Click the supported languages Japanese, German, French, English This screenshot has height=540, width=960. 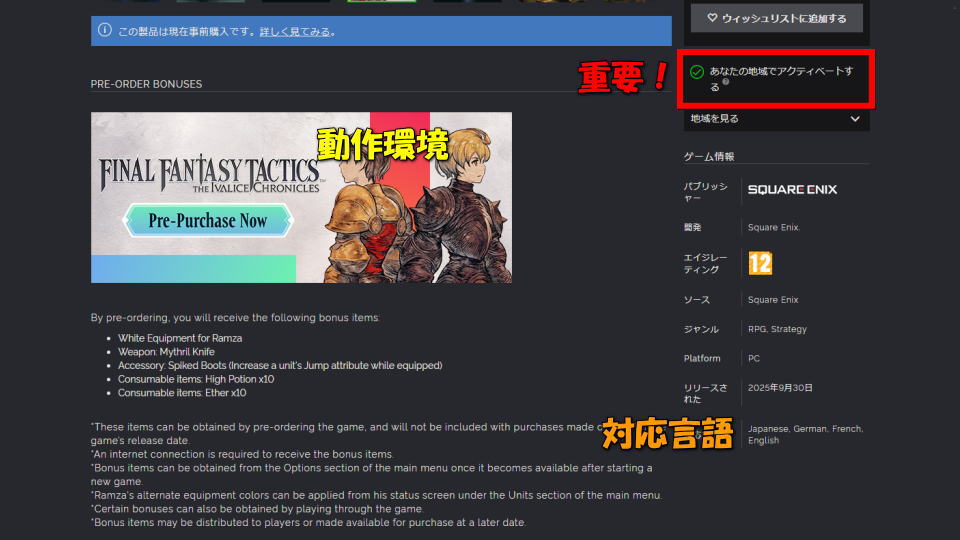pyautogui.click(x=805, y=434)
